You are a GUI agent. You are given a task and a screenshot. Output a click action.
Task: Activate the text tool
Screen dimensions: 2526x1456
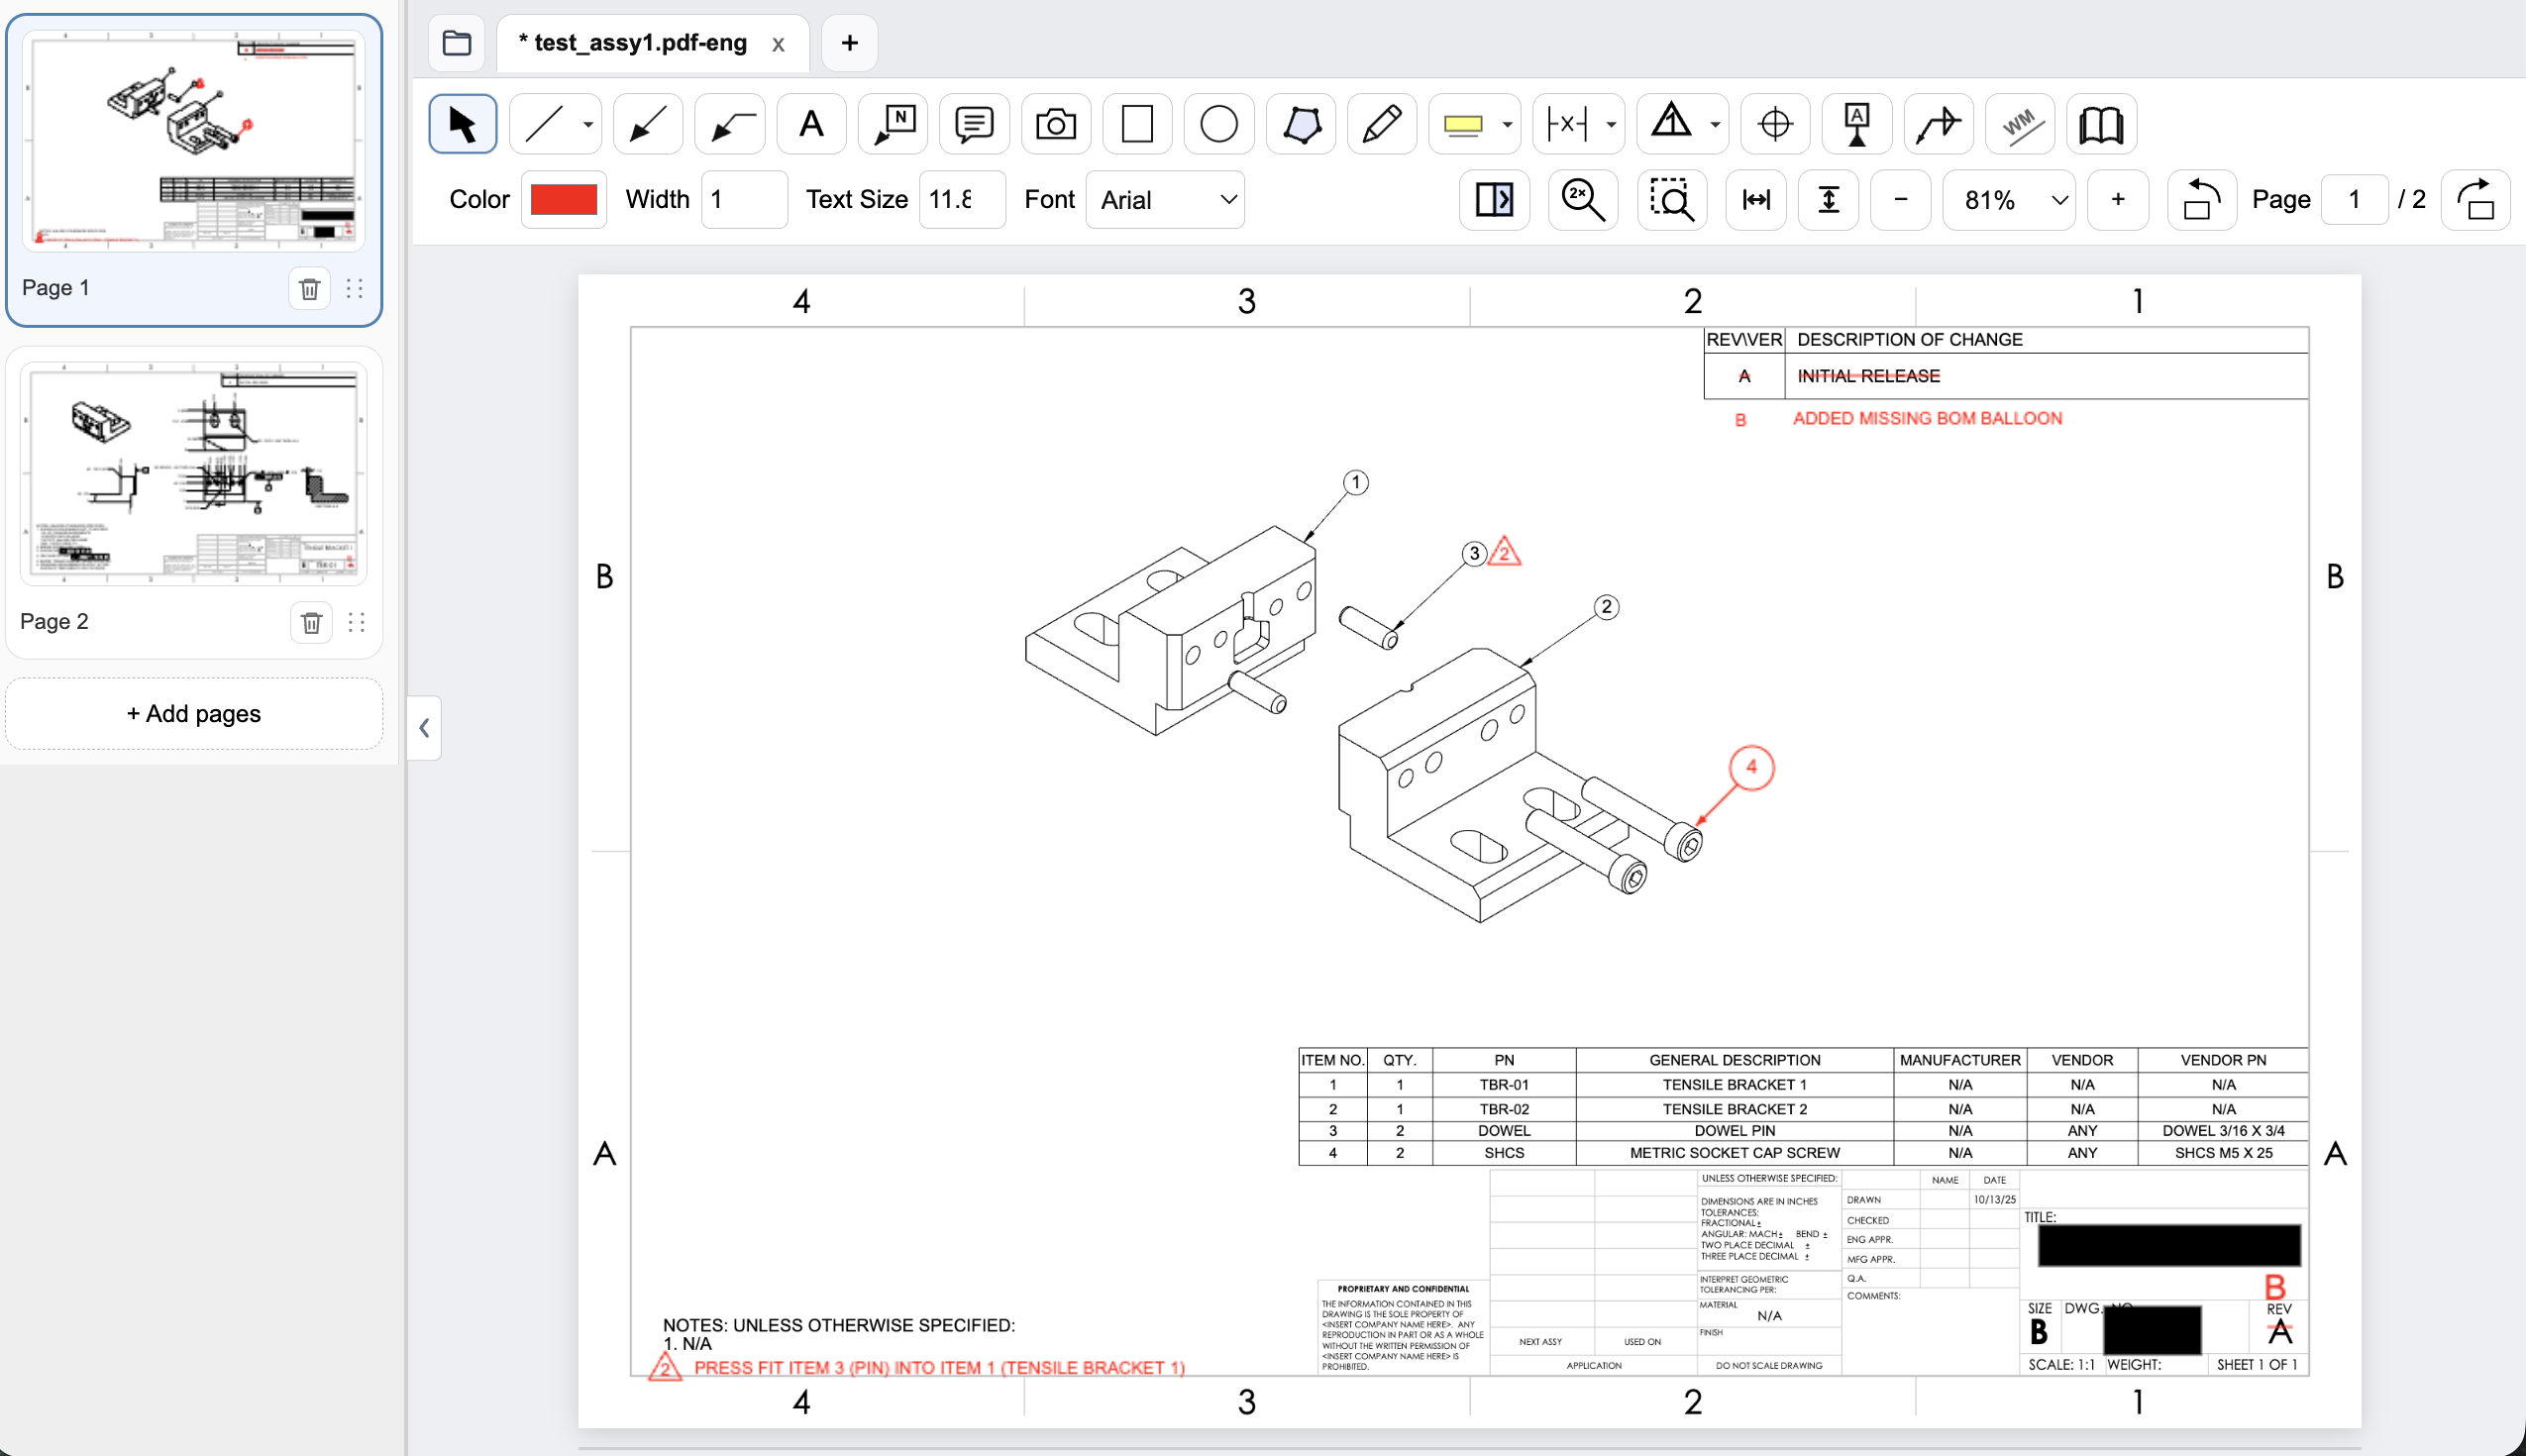pos(811,124)
